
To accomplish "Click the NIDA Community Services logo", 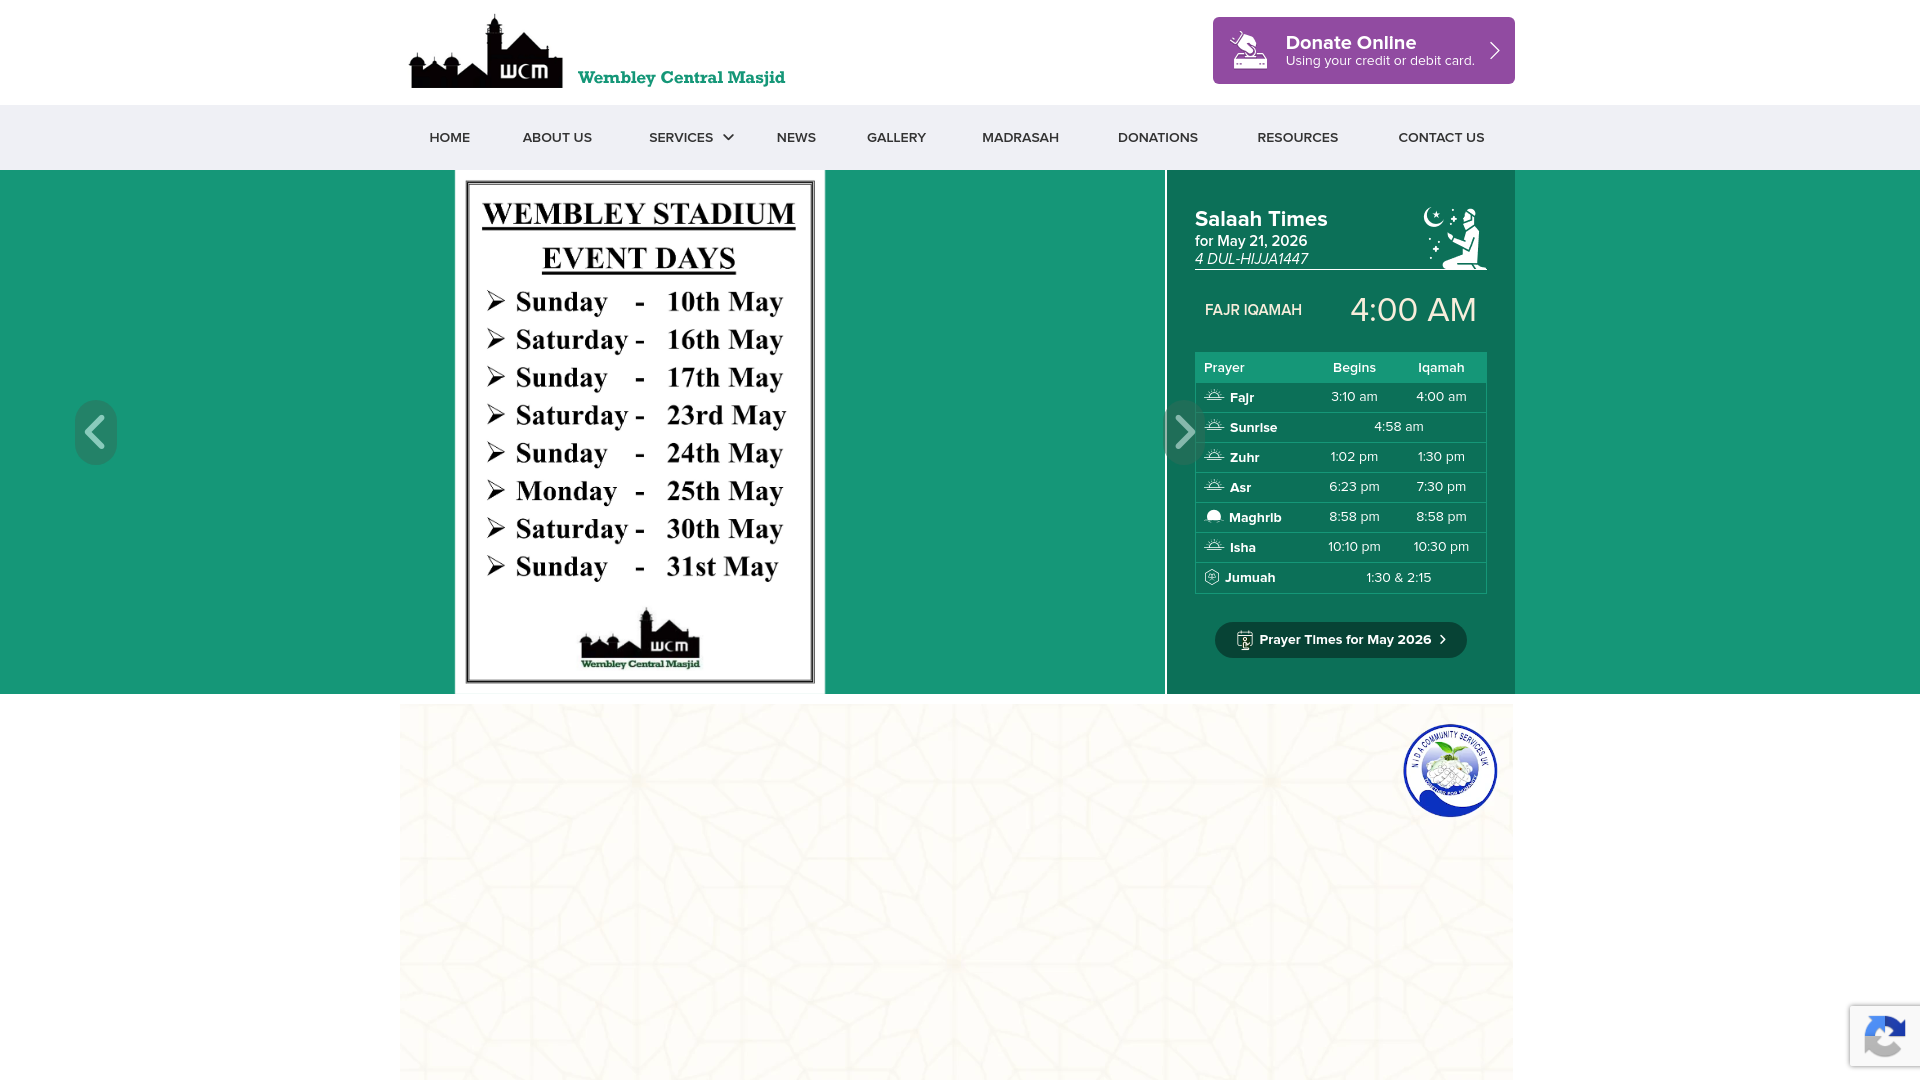I will (1450, 770).
